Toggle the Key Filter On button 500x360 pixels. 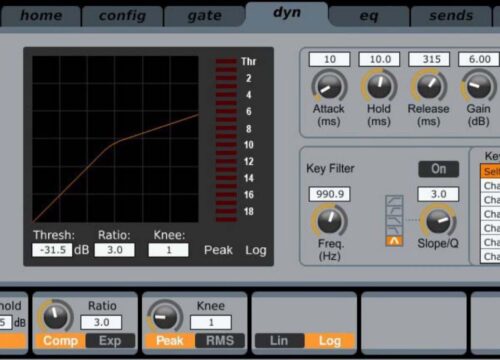coord(438,169)
